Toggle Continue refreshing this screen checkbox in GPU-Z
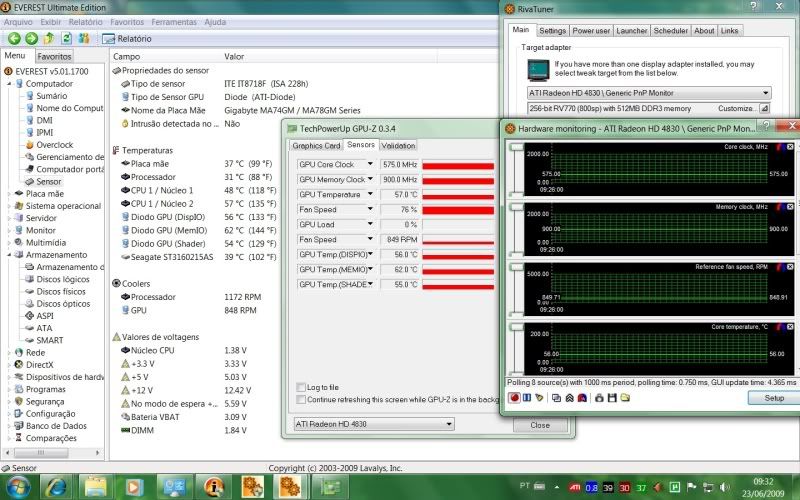This screenshot has width=800, height=500. (301, 399)
